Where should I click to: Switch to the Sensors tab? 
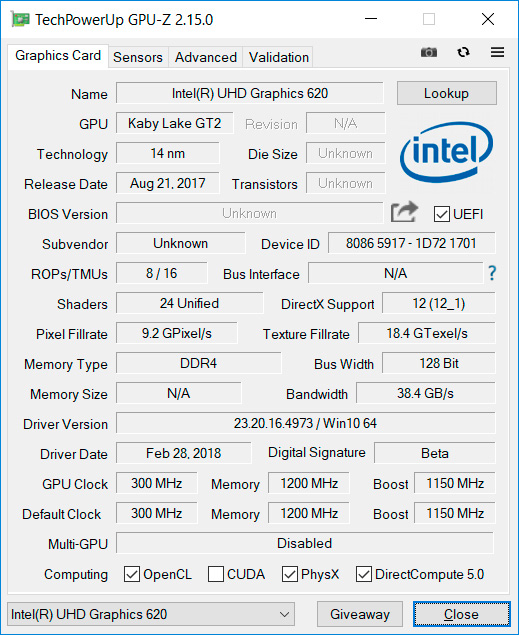pos(138,57)
